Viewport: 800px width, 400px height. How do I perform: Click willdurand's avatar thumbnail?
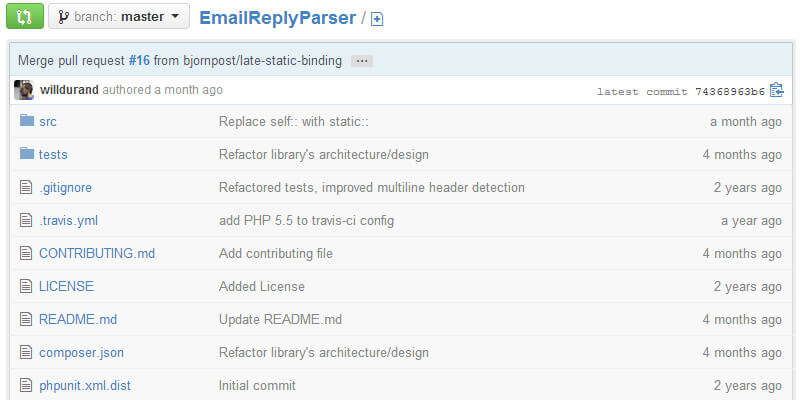[24, 90]
